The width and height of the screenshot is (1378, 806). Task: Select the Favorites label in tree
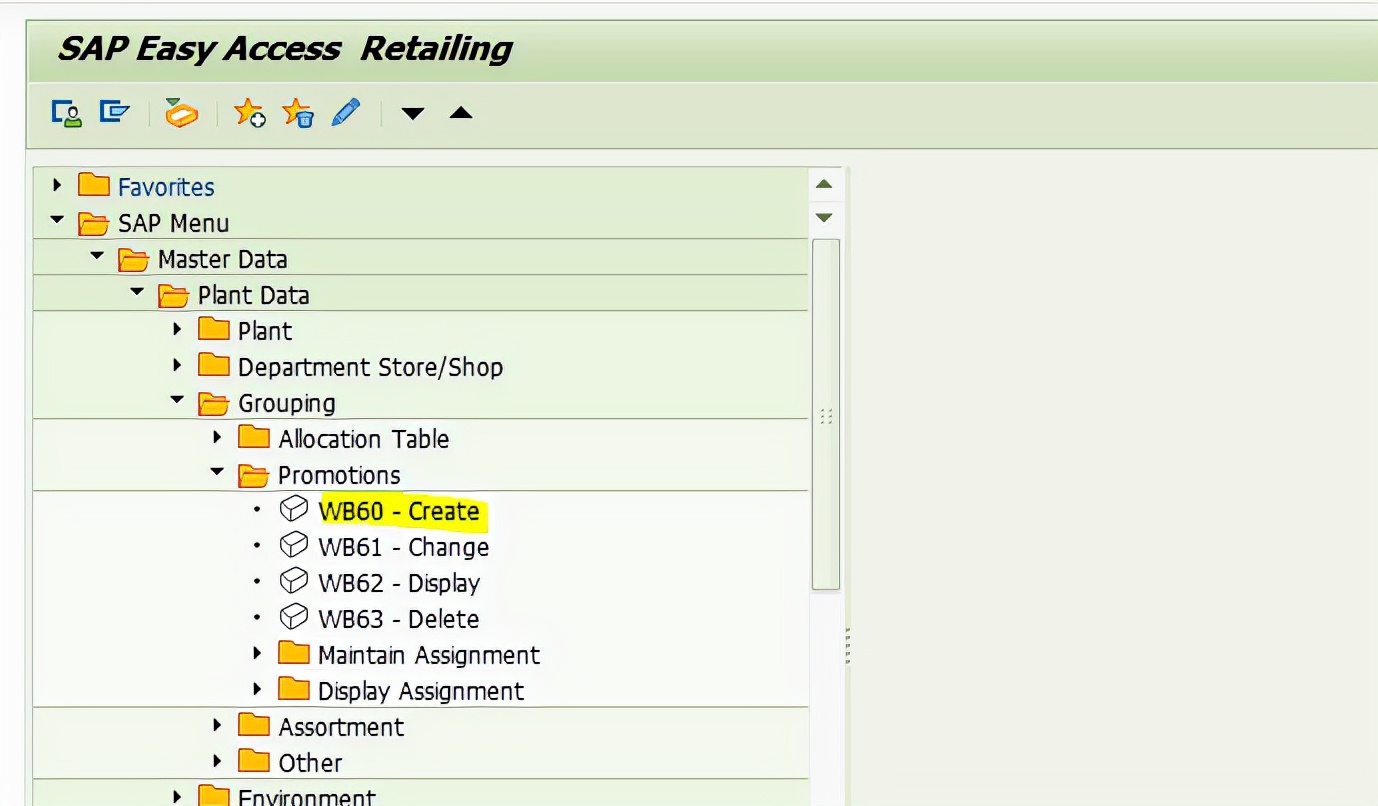point(166,187)
